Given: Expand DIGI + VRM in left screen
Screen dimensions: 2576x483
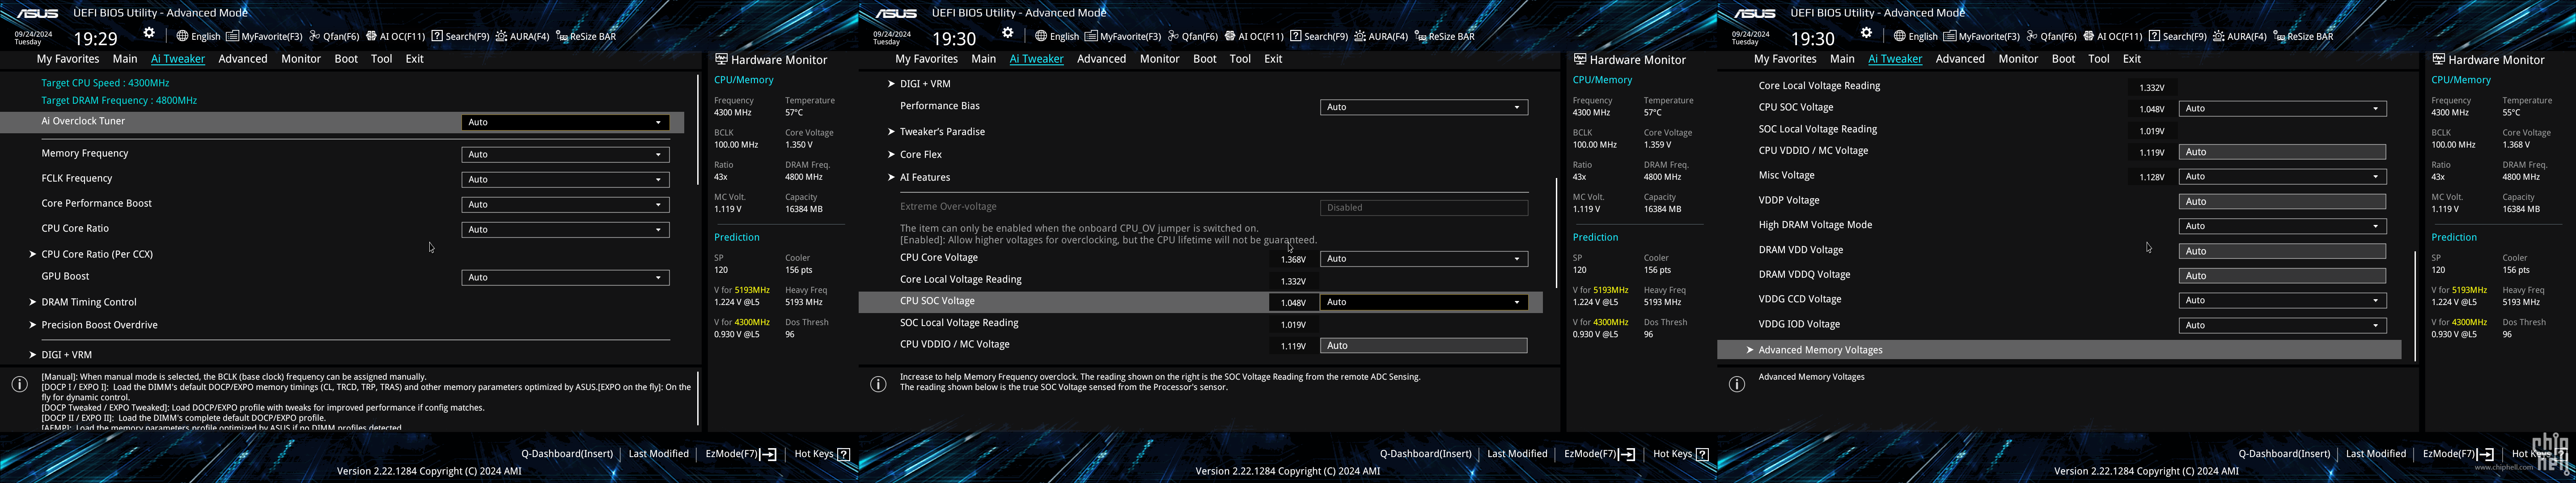Looking at the screenshot, I should pos(60,355).
